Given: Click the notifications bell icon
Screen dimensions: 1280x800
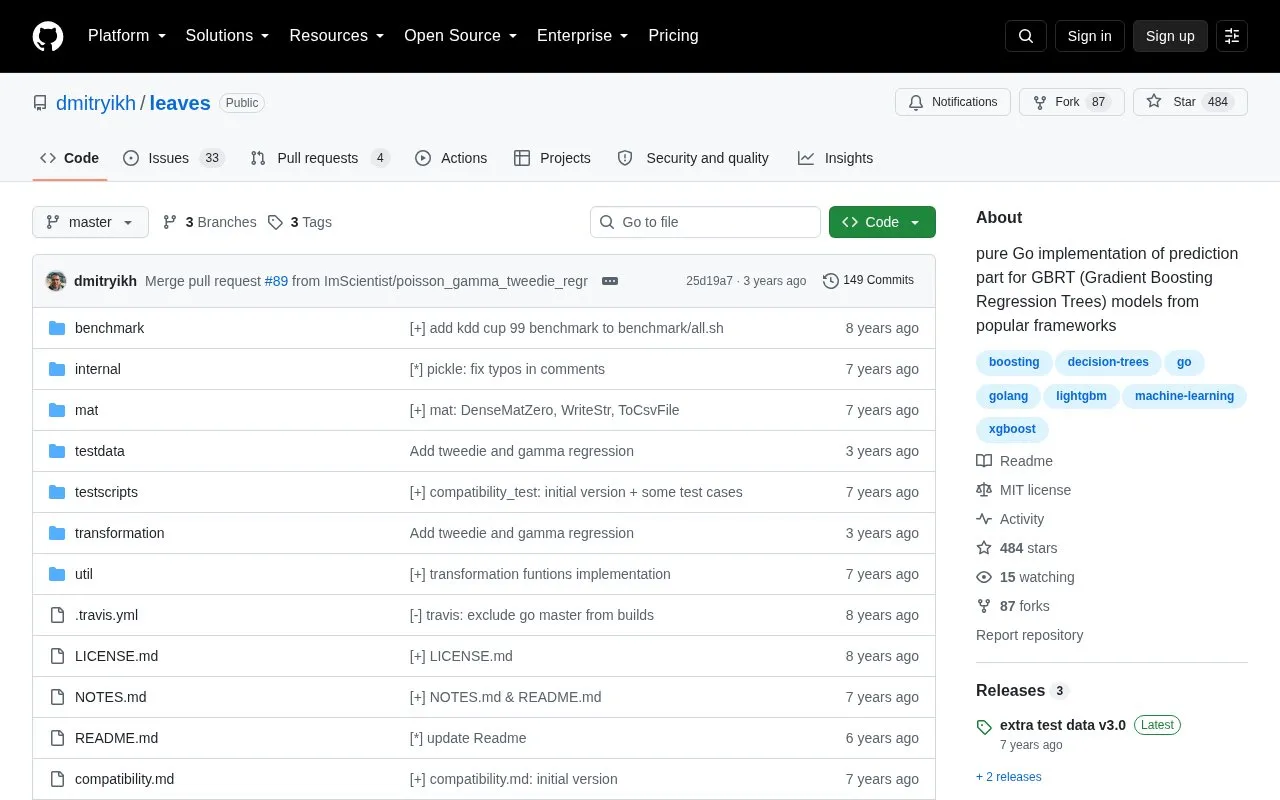Looking at the screenshot, I should (x=916, y=102).
